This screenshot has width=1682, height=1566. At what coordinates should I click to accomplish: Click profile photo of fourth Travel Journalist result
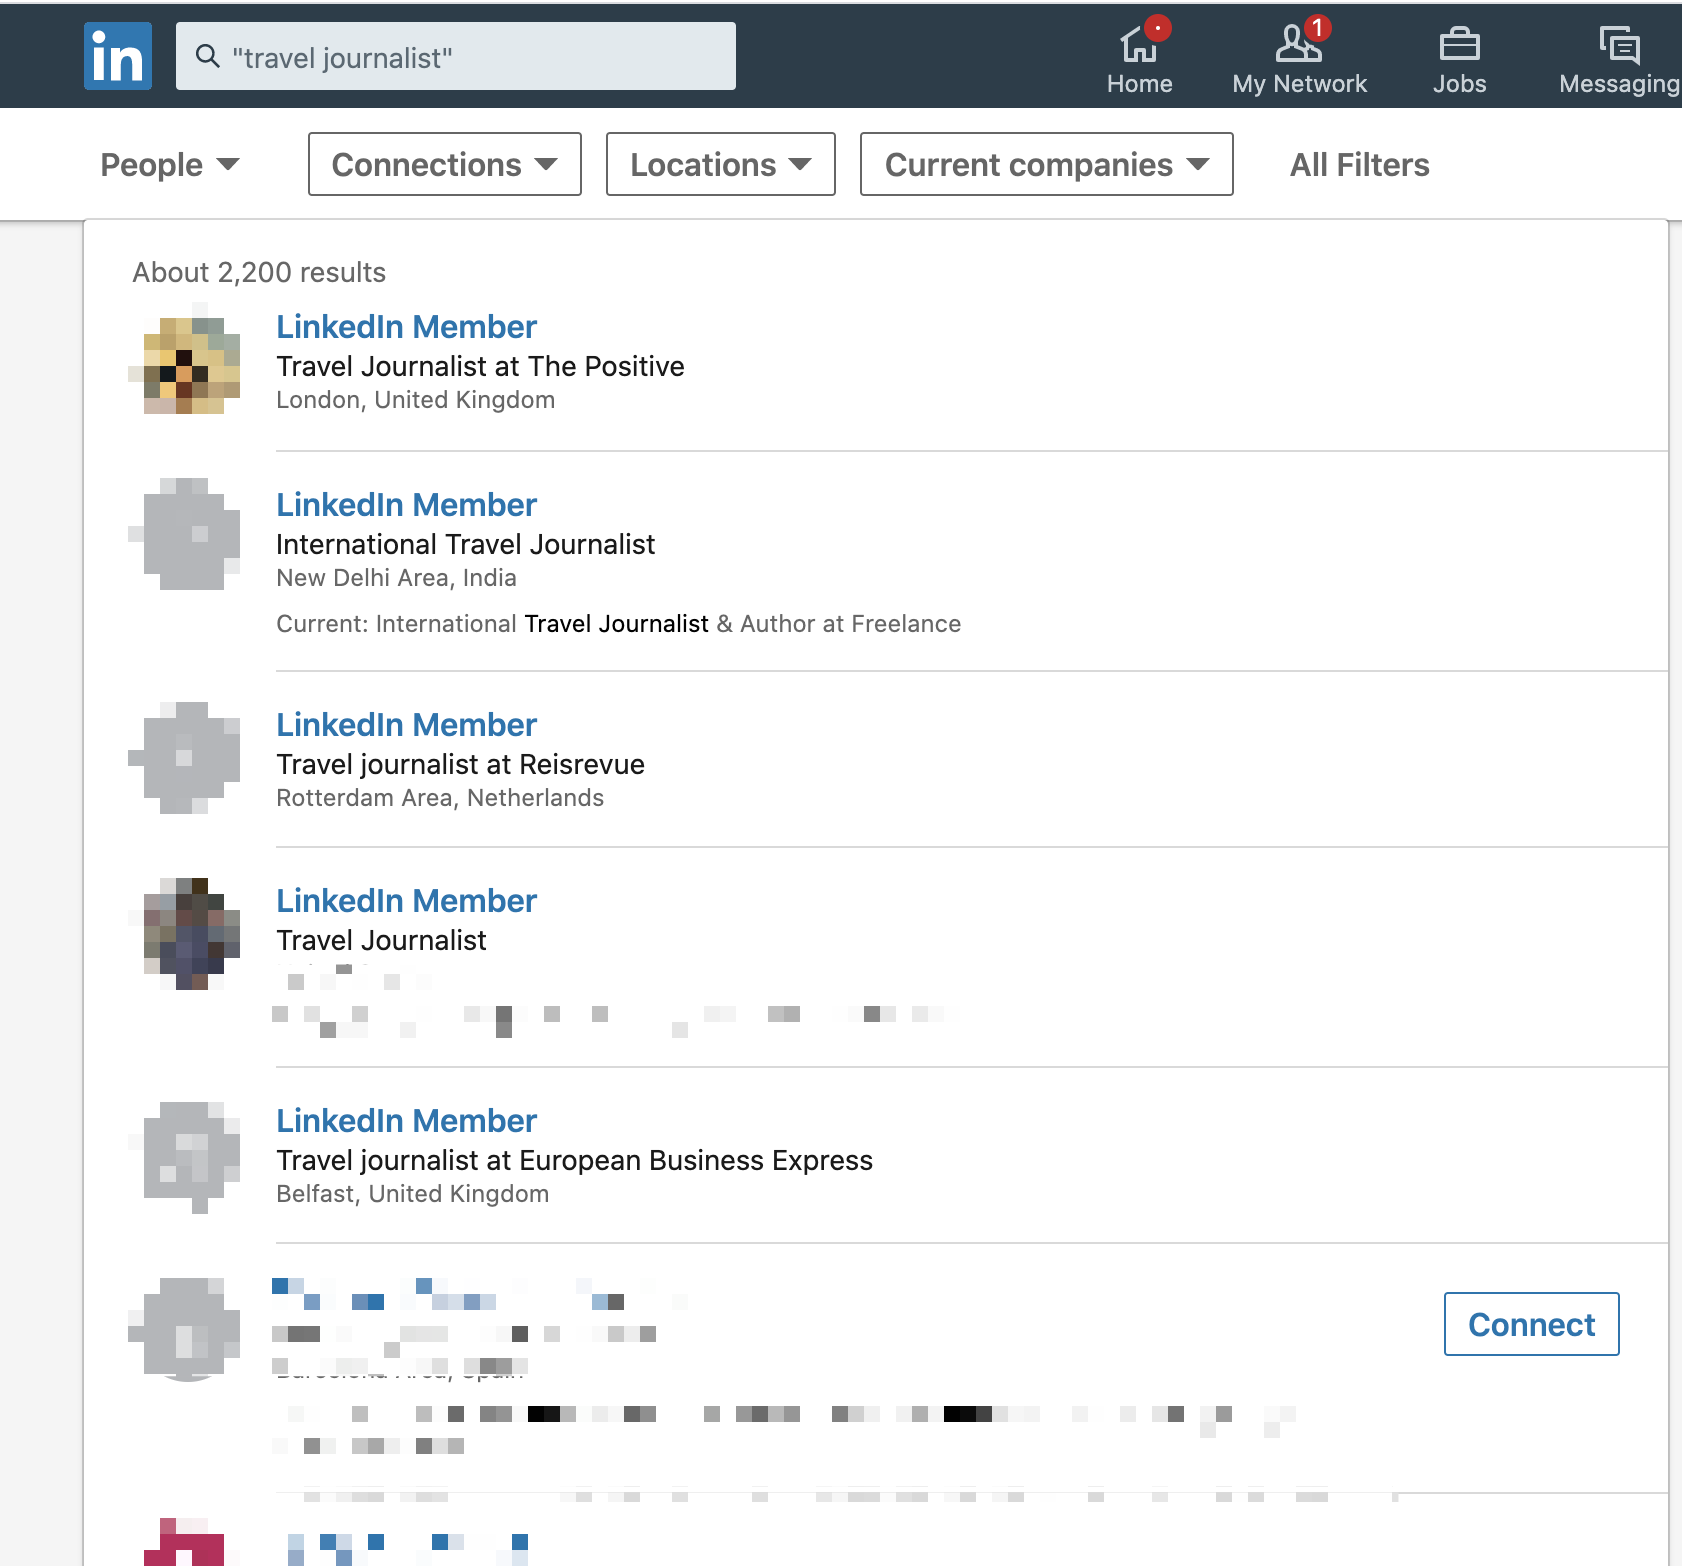[x=185, y=934]
